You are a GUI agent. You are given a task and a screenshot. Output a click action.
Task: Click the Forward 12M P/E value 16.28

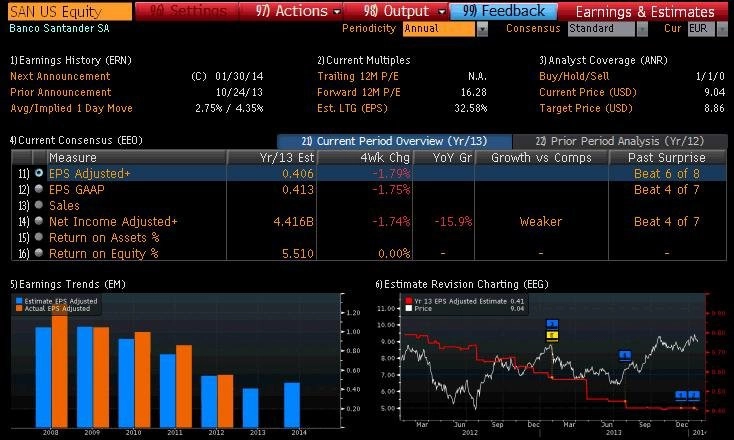click(x=474, y=92)
